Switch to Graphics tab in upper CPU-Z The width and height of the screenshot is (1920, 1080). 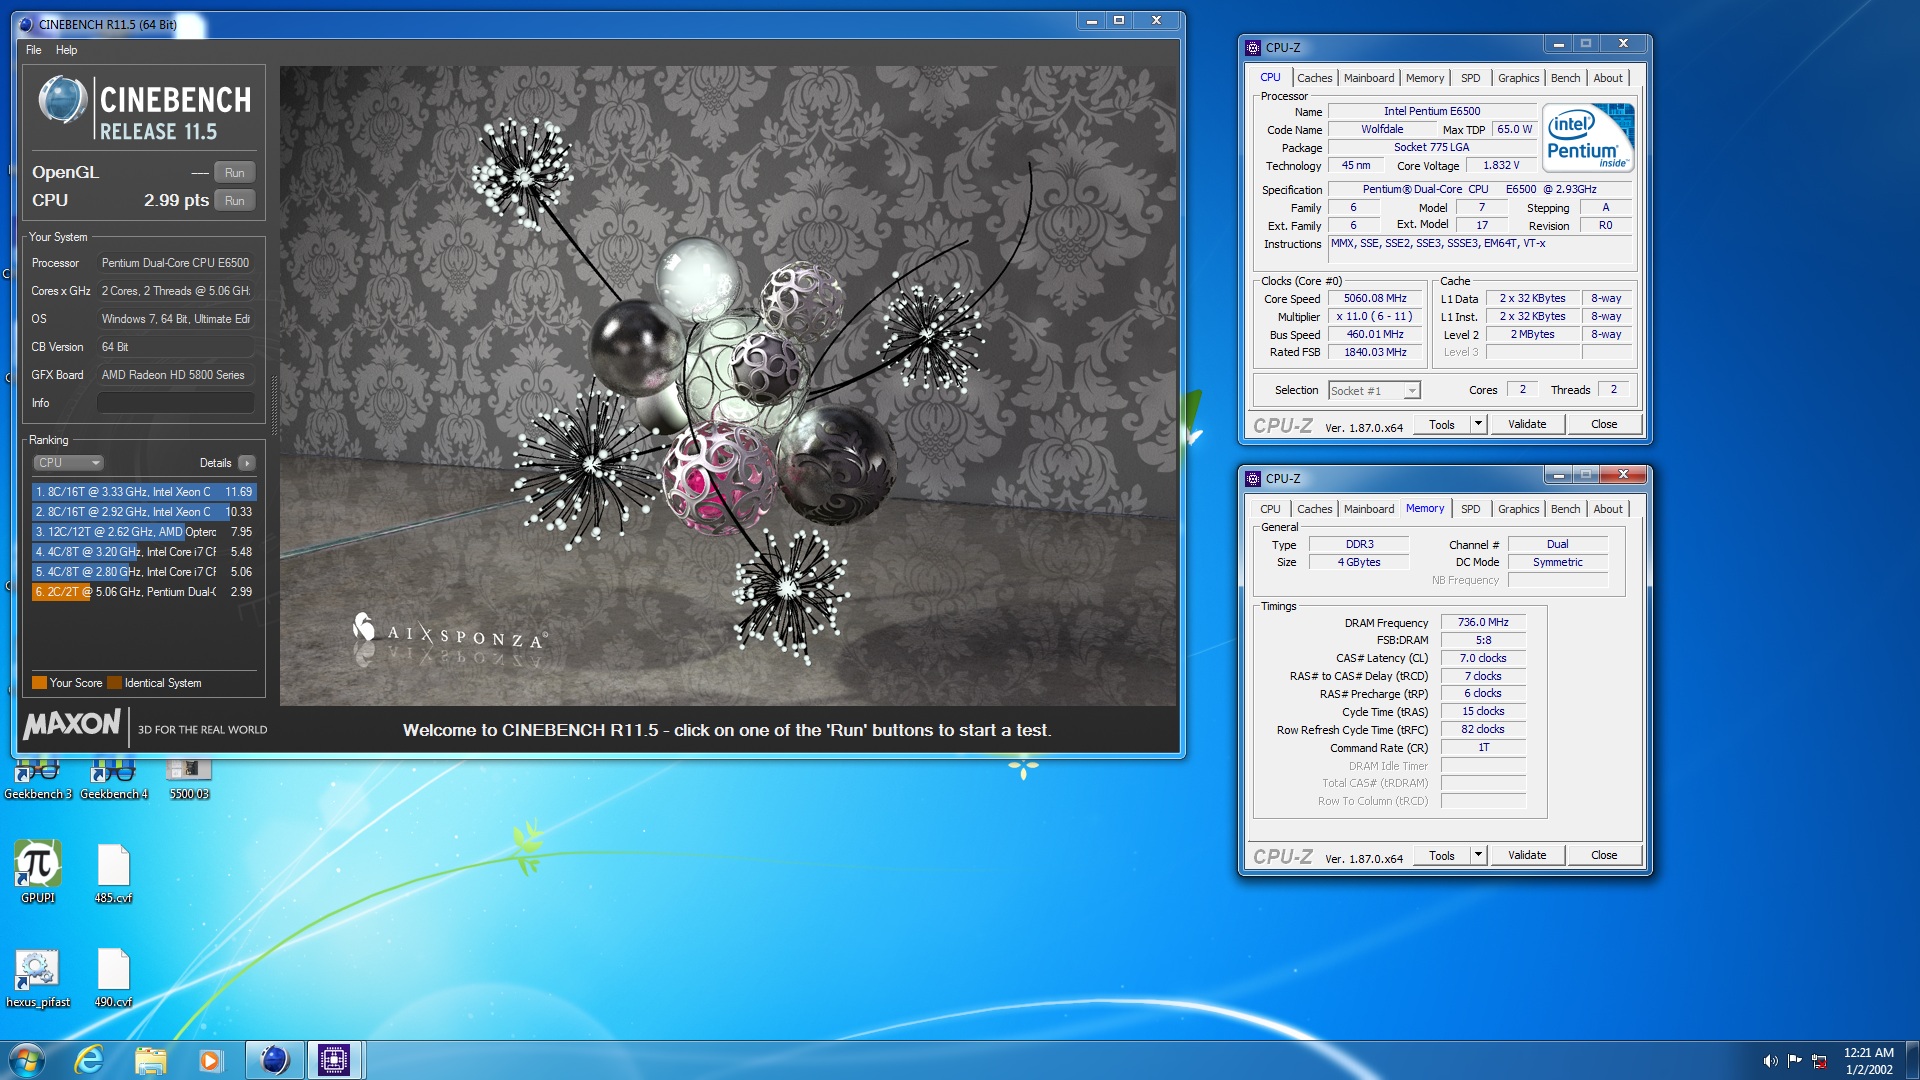click(1518, 78)
